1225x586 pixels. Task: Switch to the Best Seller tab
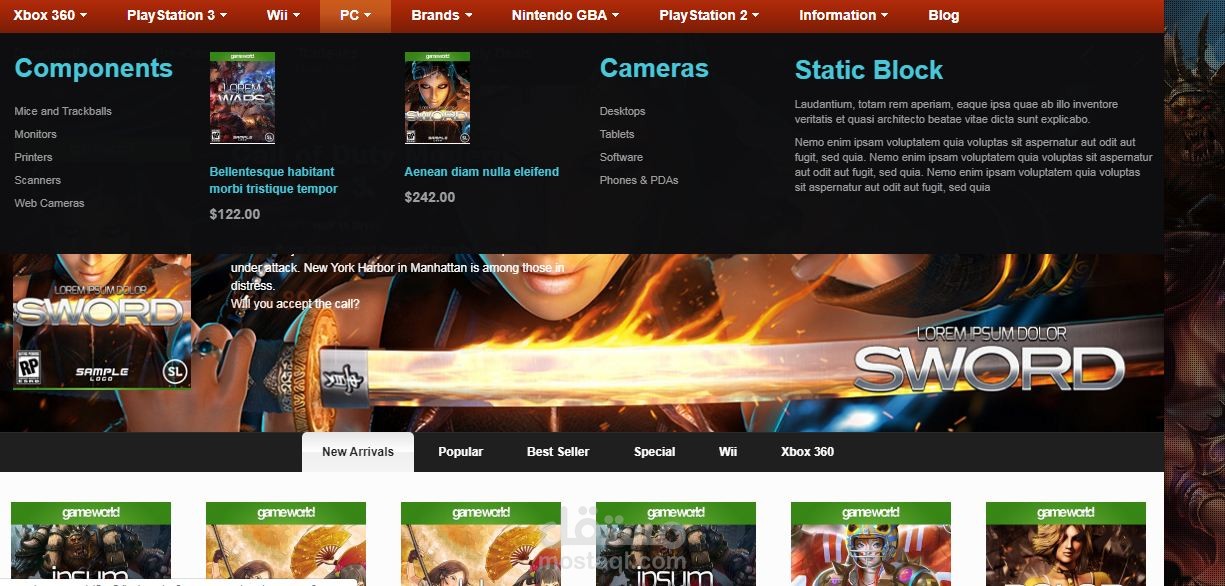click(558, 452)
